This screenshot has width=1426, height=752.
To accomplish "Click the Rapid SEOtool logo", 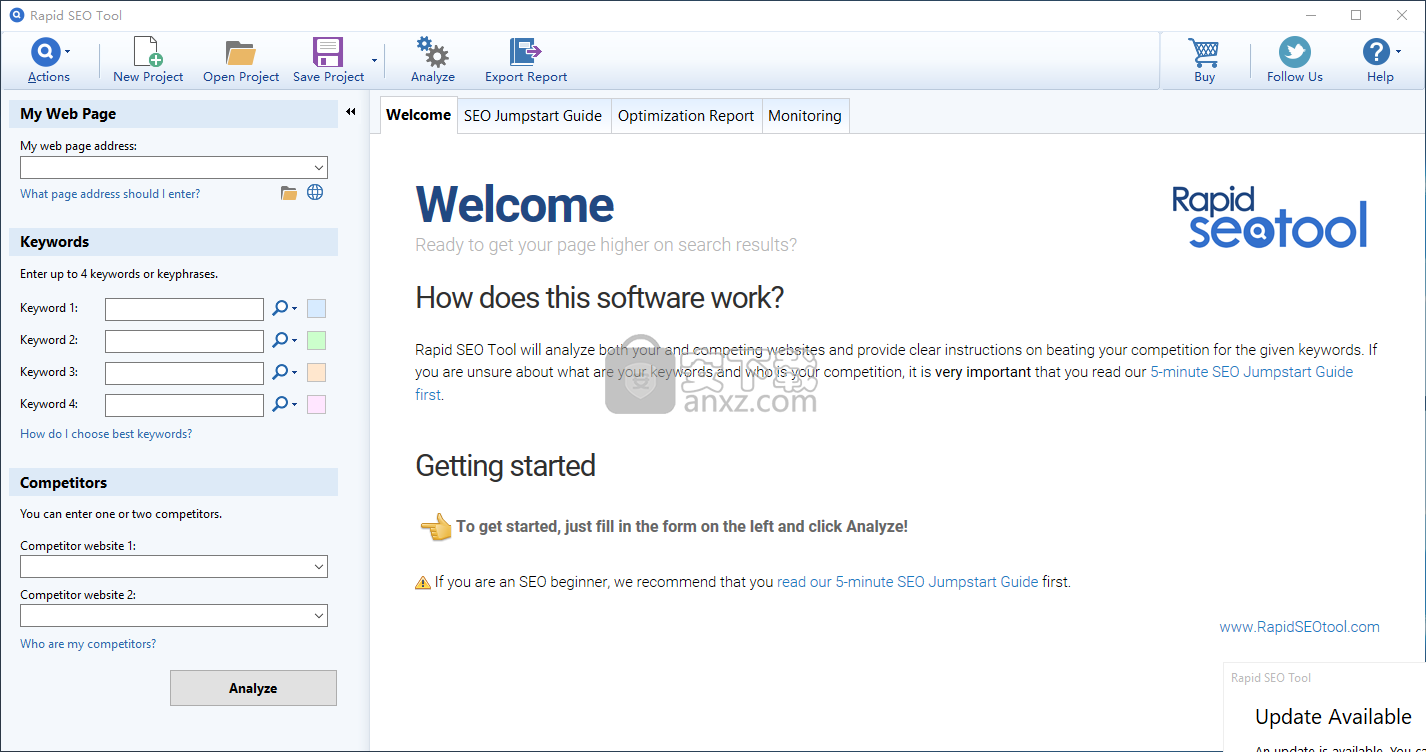I will pyautogui.click(x=1269, y=217).
